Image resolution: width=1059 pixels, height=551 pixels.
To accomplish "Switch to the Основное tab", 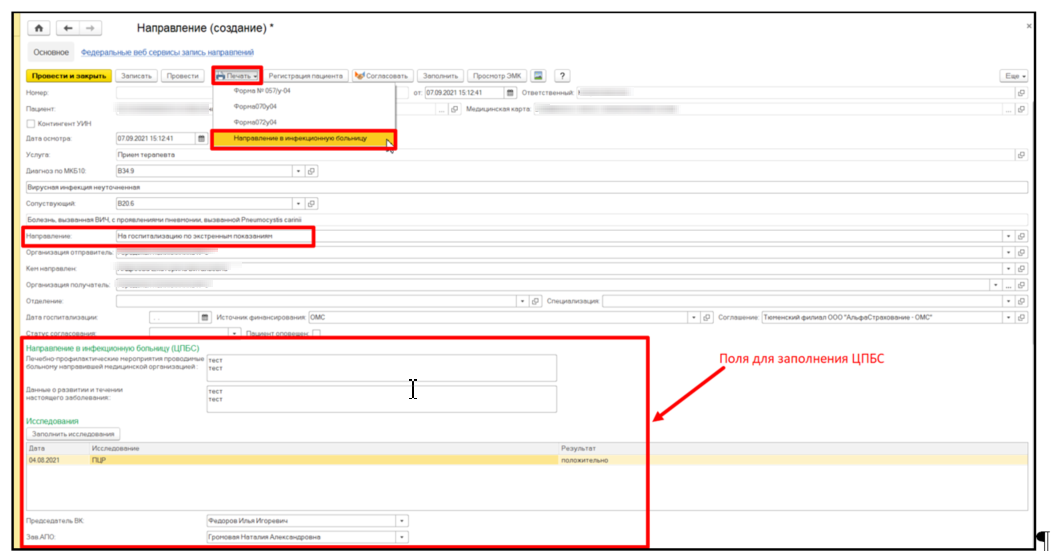I will [50, 52].
